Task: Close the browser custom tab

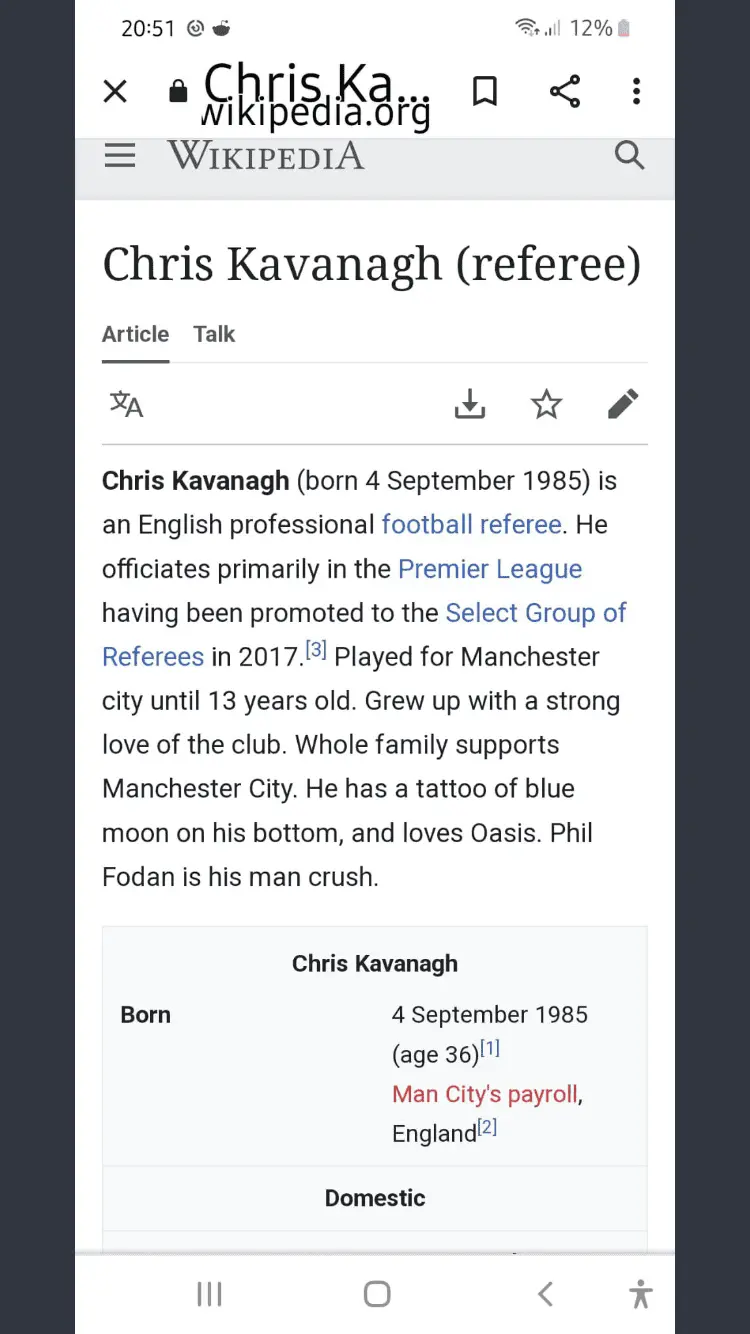Action: (x=115, y=92)
